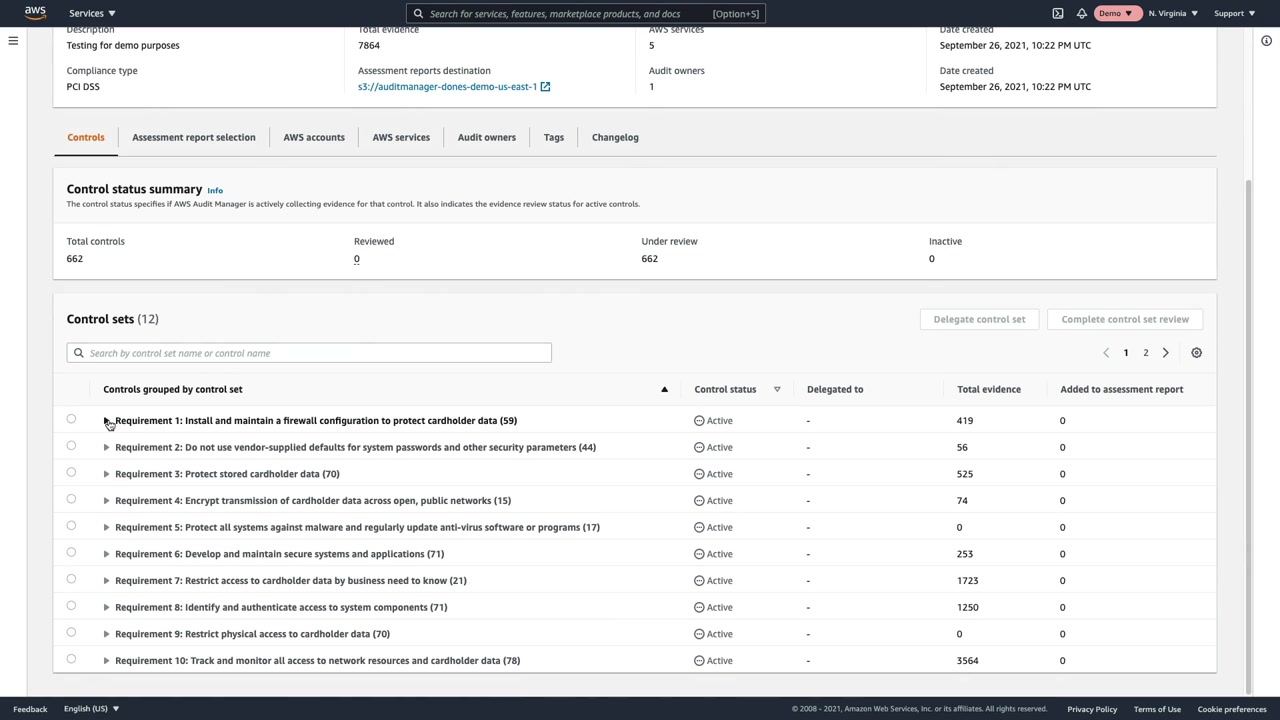Open CloudShell terminal icon in header
Screen dimensions: 1280x720
1058,13
